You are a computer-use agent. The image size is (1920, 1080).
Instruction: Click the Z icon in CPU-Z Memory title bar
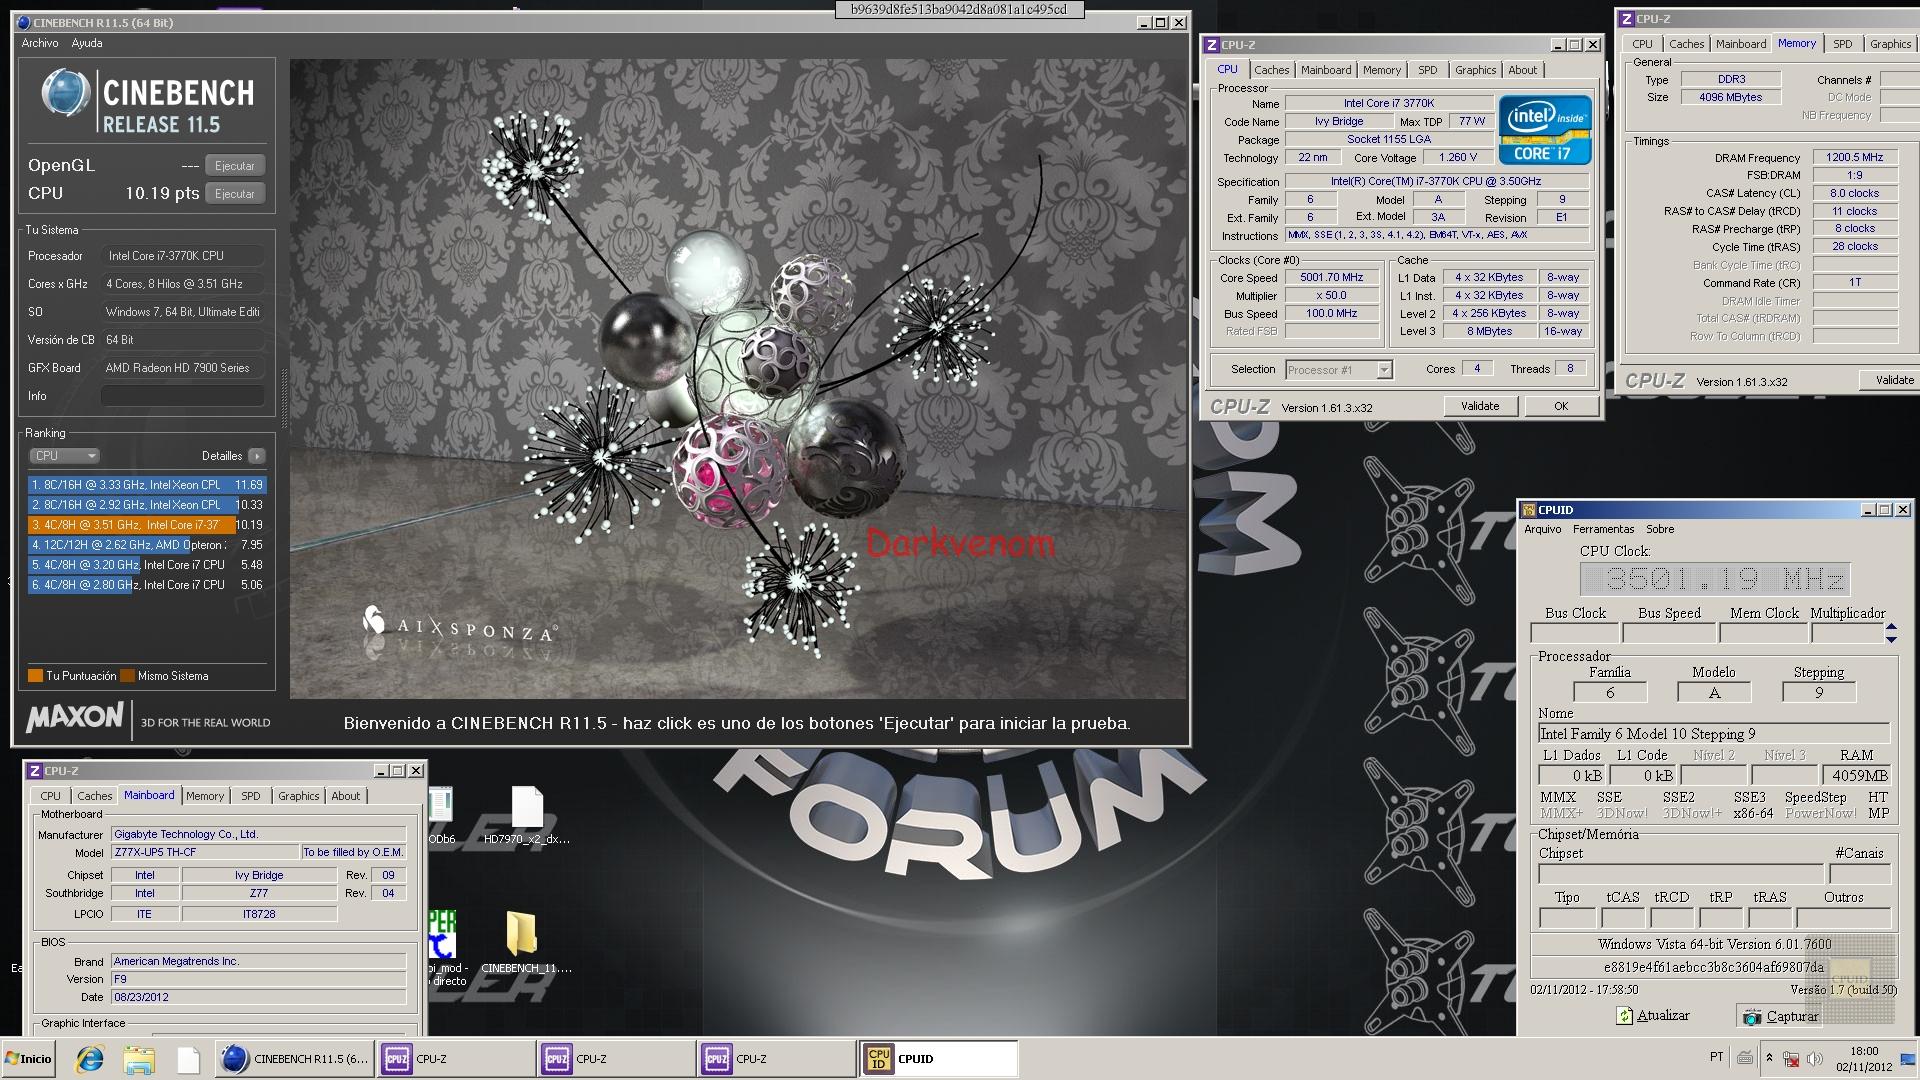(x=1626, y=19)
